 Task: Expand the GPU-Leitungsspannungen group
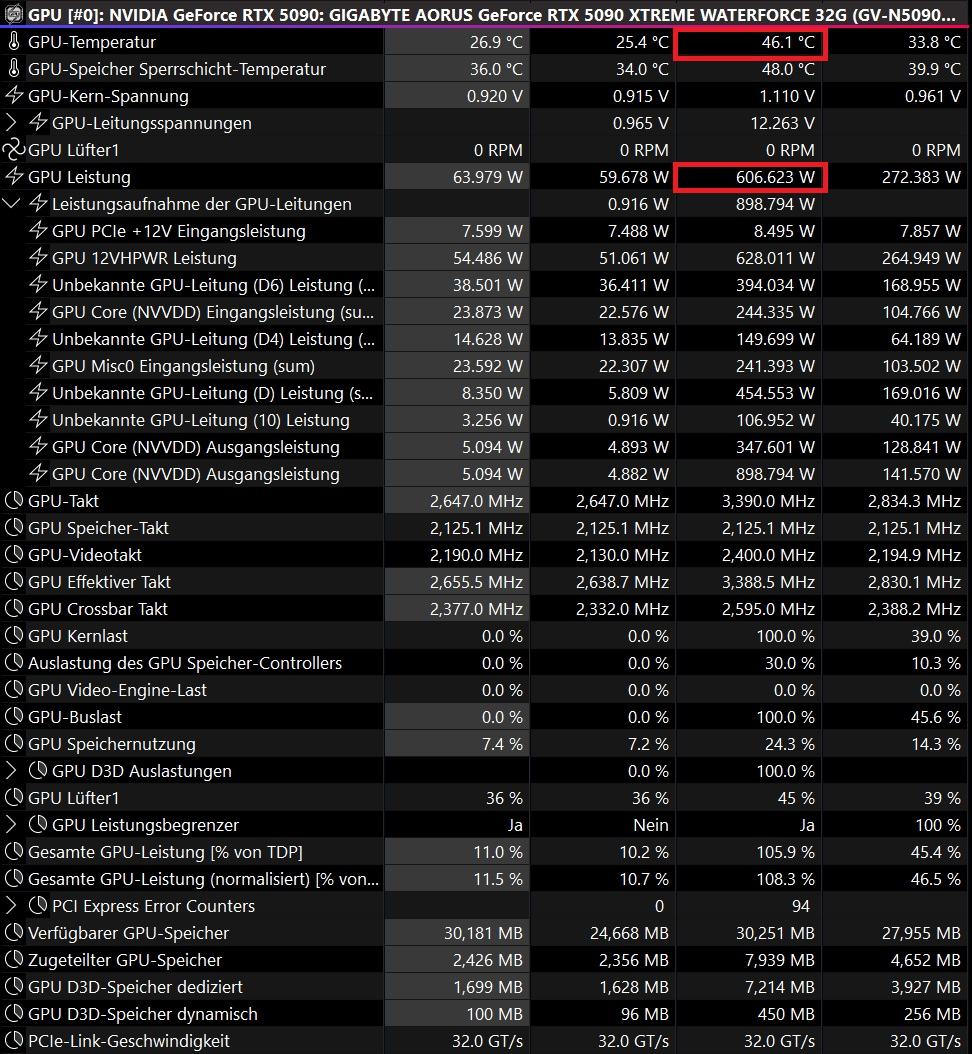pos(11,122)
